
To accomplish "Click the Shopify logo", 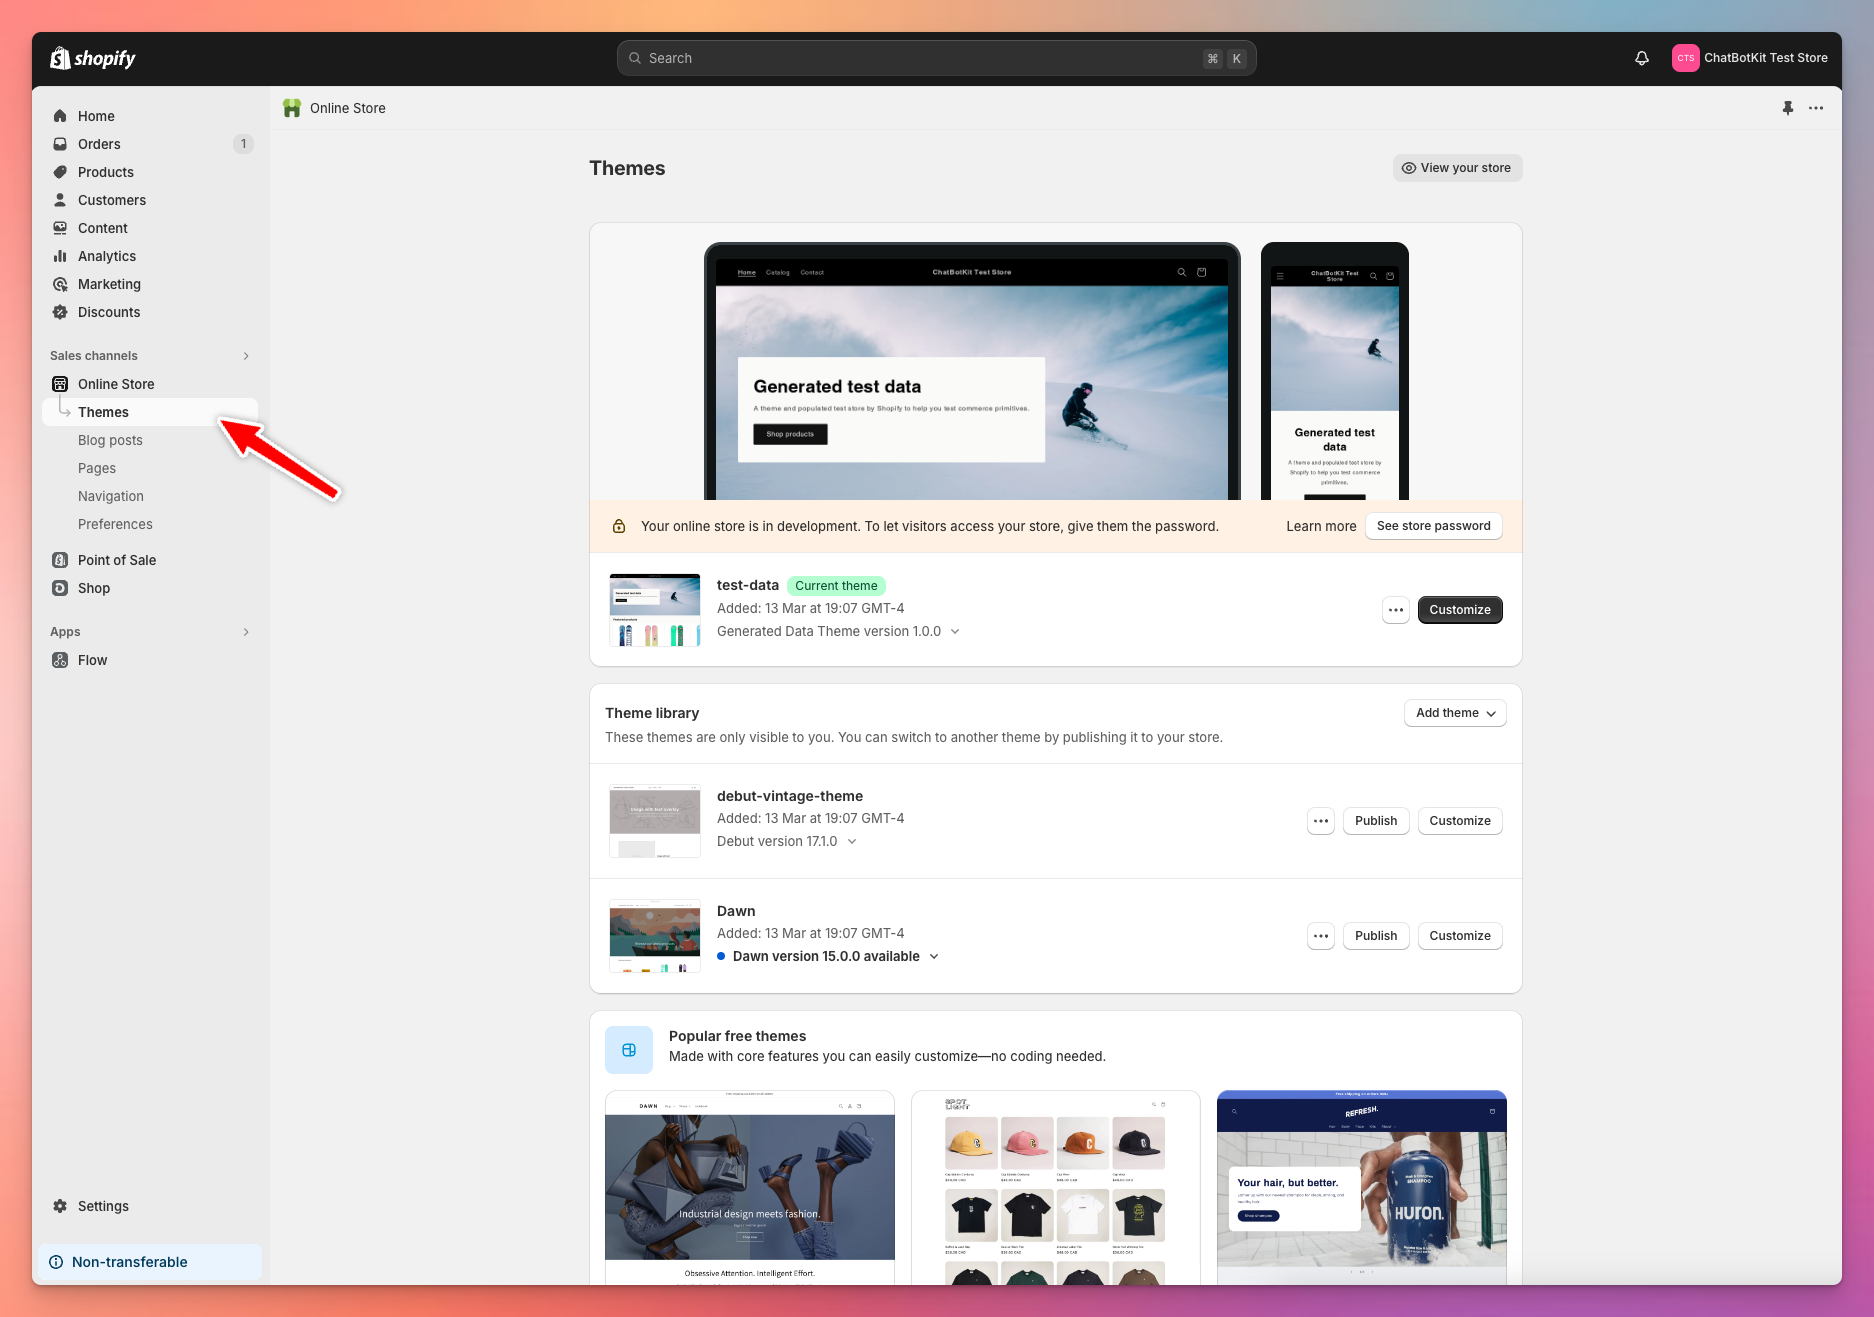I will (93, 58).
